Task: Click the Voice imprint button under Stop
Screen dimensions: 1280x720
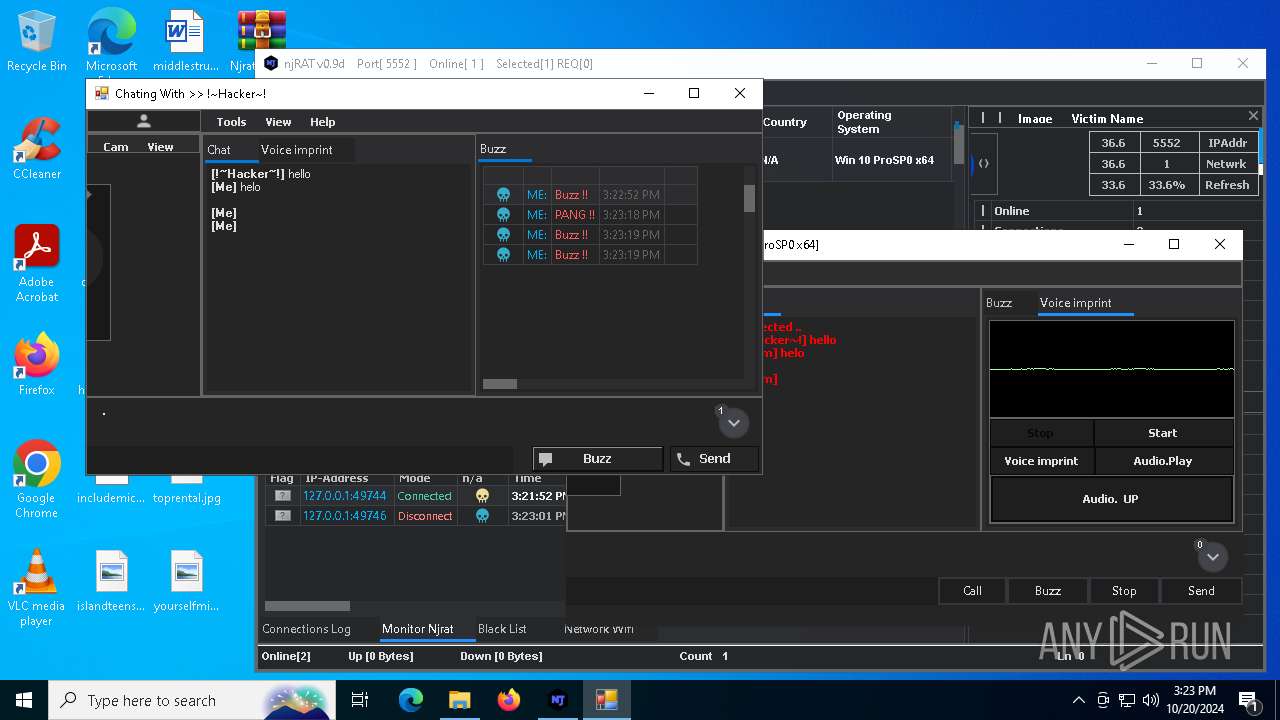Action: [x=1041, y=461]
